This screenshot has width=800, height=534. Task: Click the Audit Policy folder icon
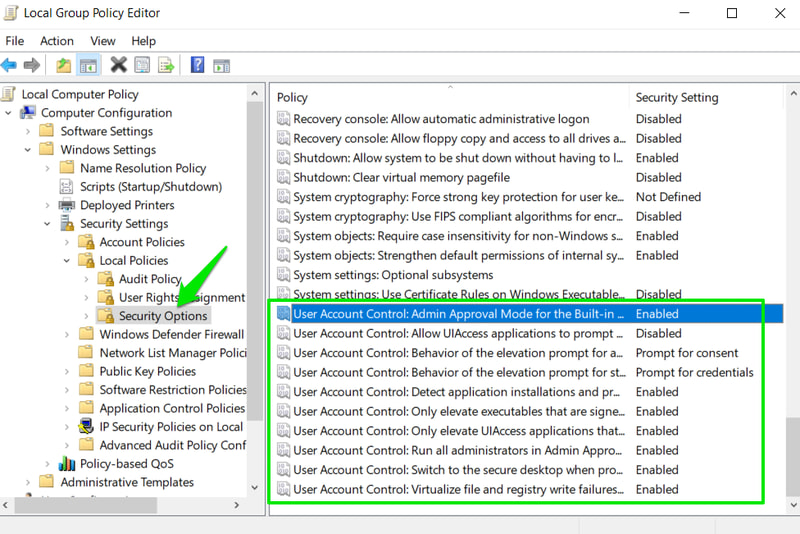[106, 279]
